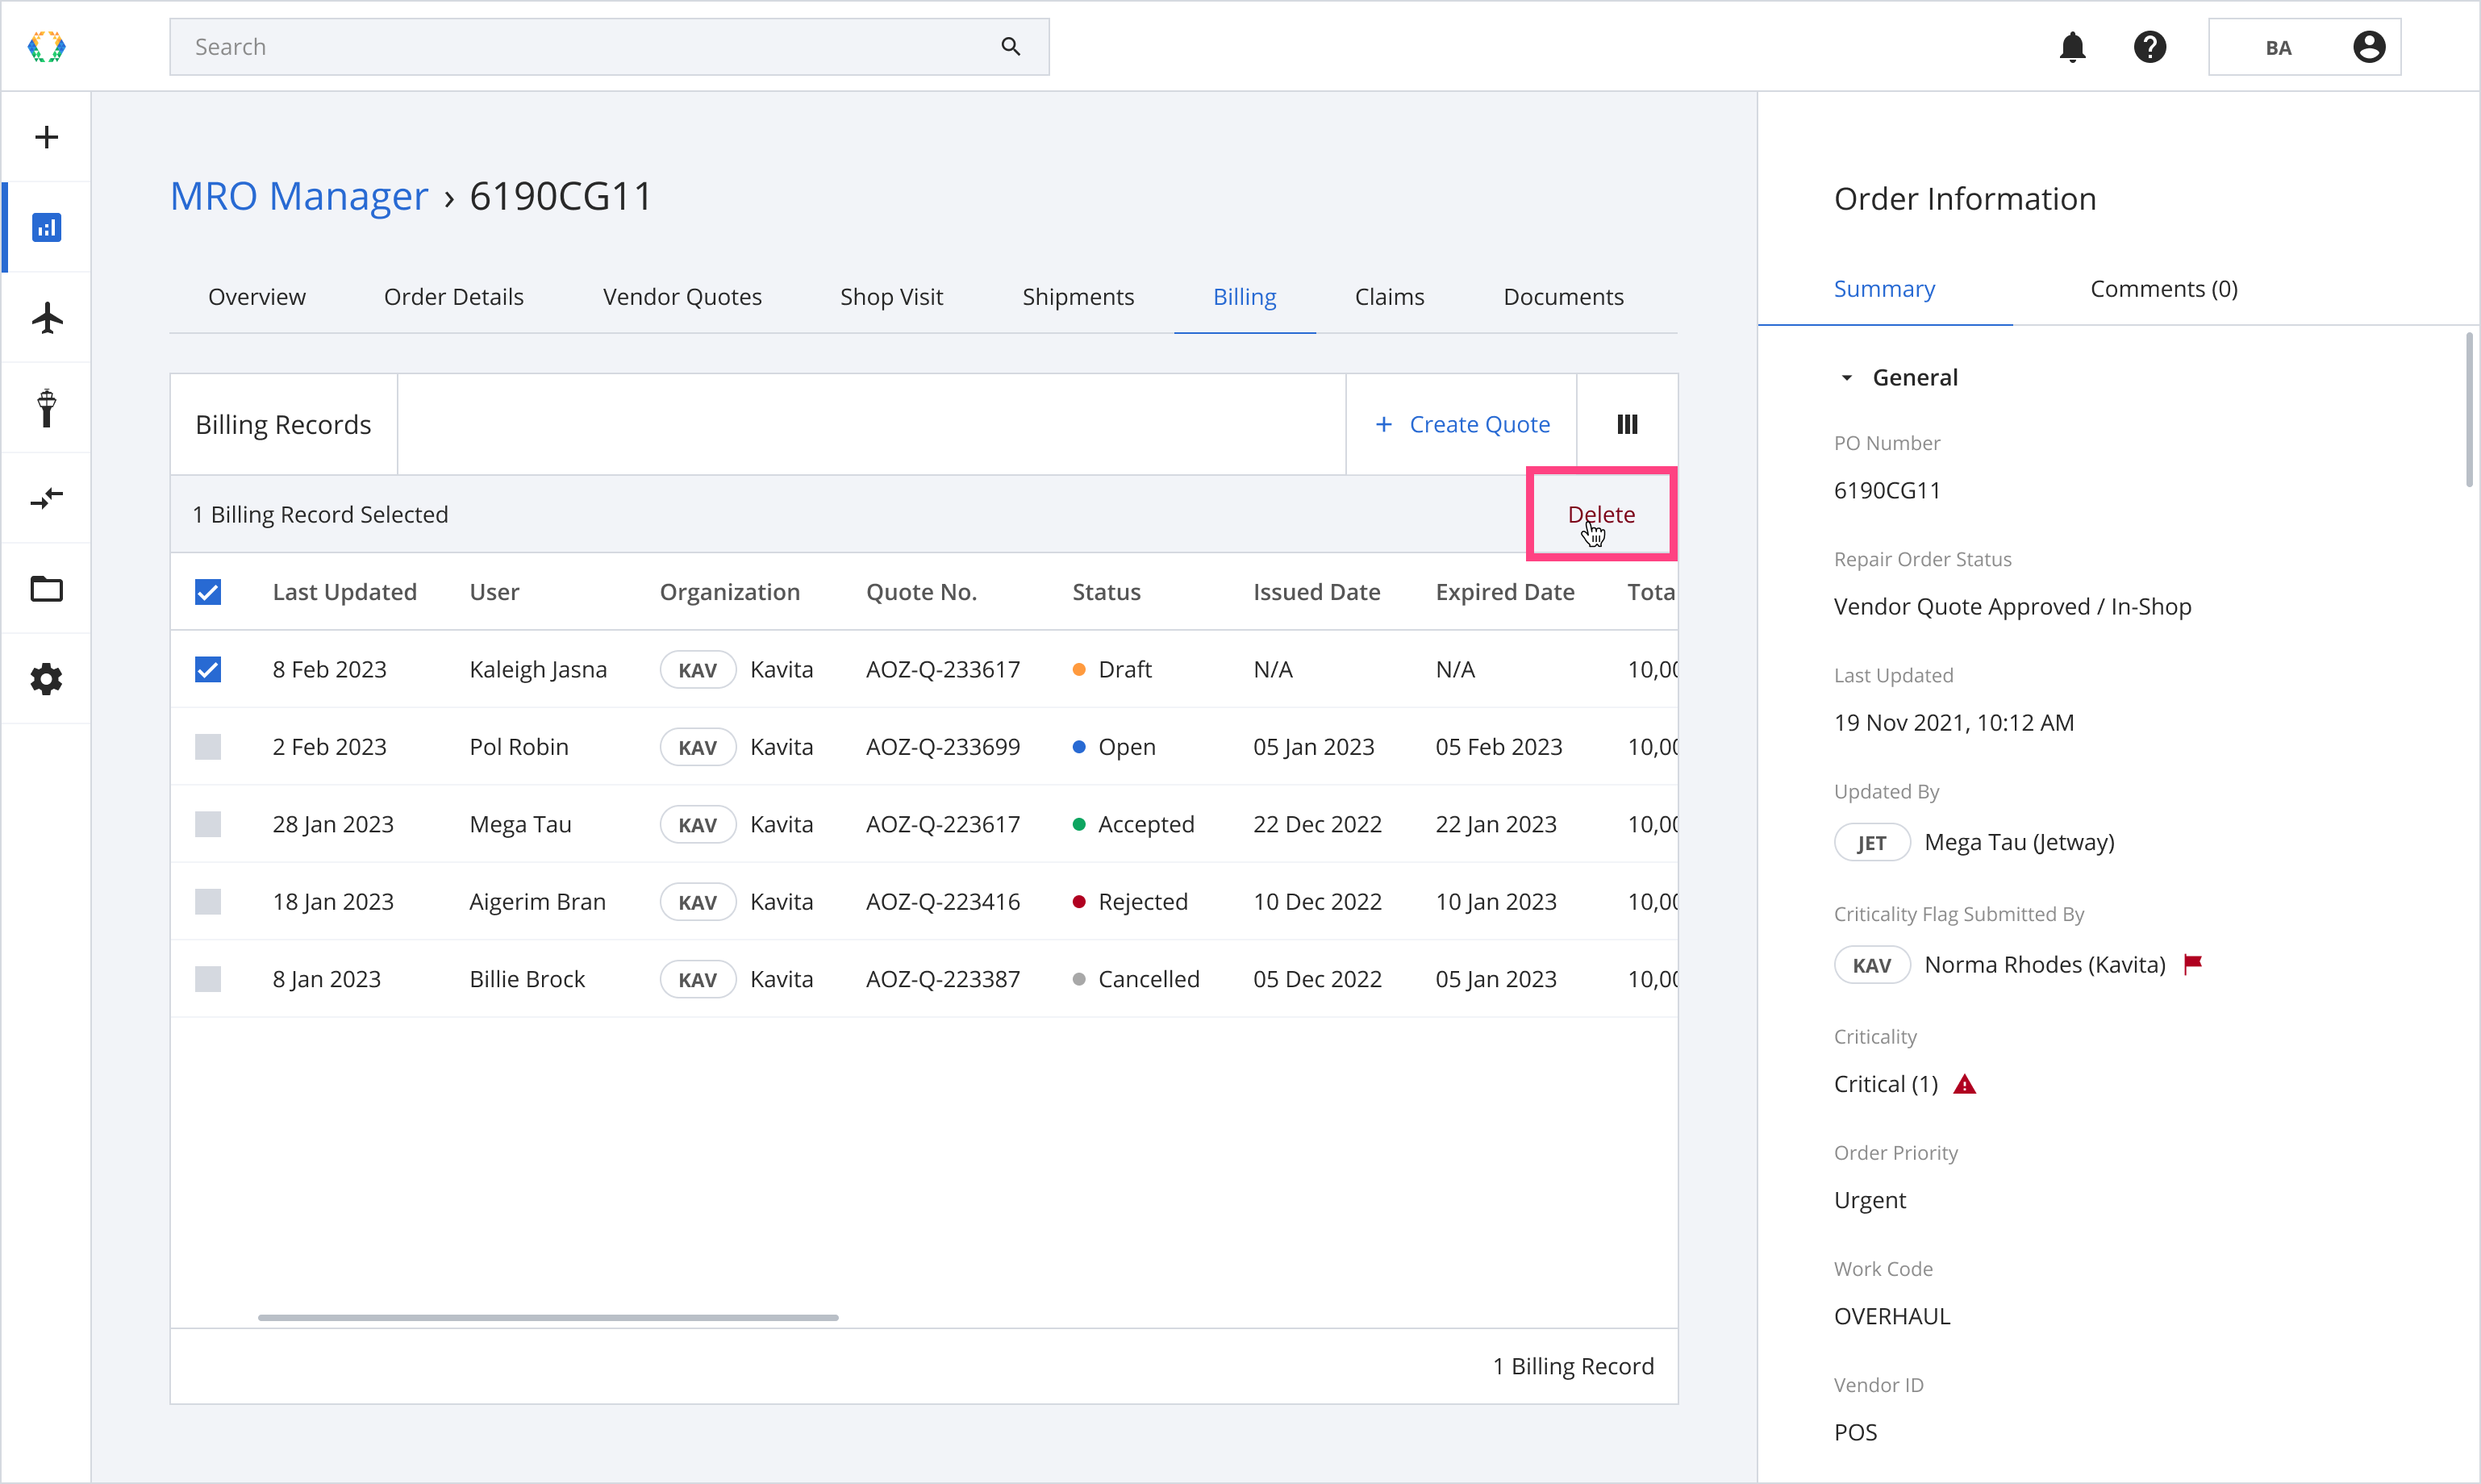2481x1484 pixels.
Task: Check the 8 Jan 2023 row checkbox
Action: click(x=208, y=979)
